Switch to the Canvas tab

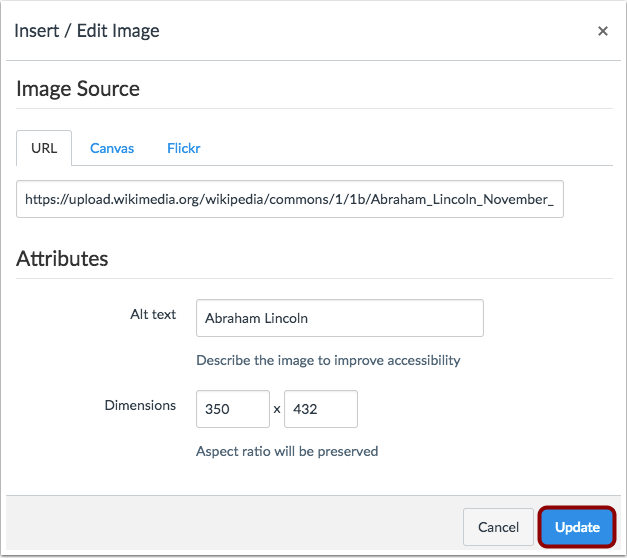pyautogui.click(x=112, y=148)
